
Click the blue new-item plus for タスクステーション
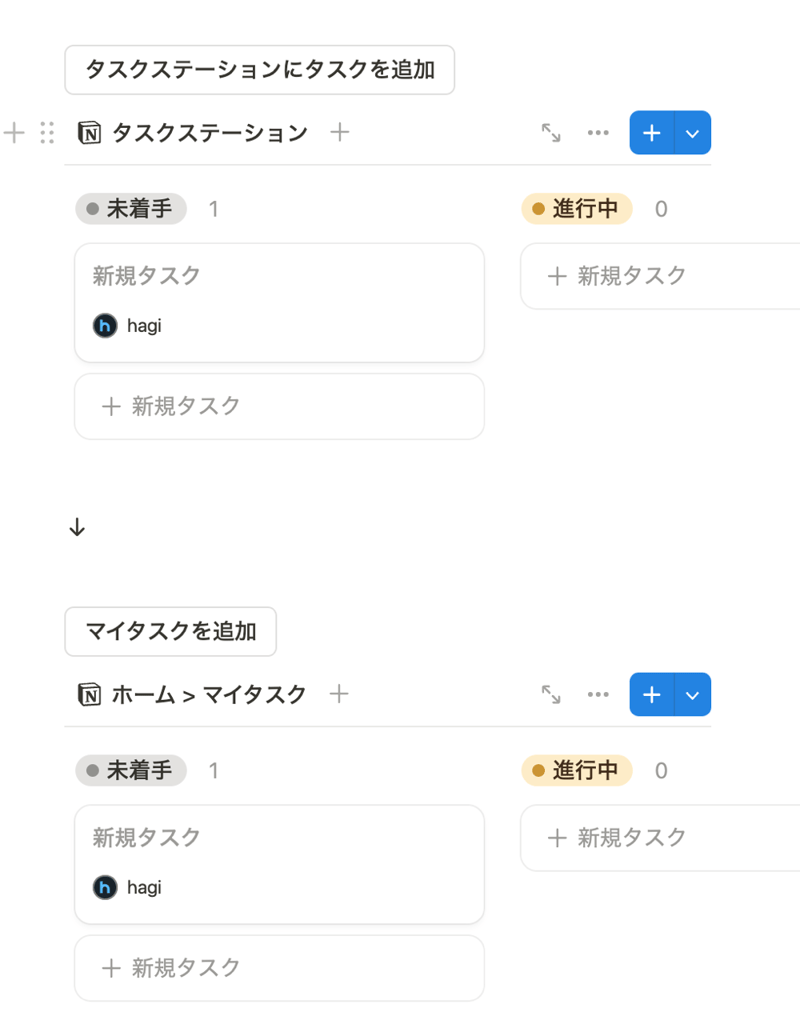pos(652,133)
